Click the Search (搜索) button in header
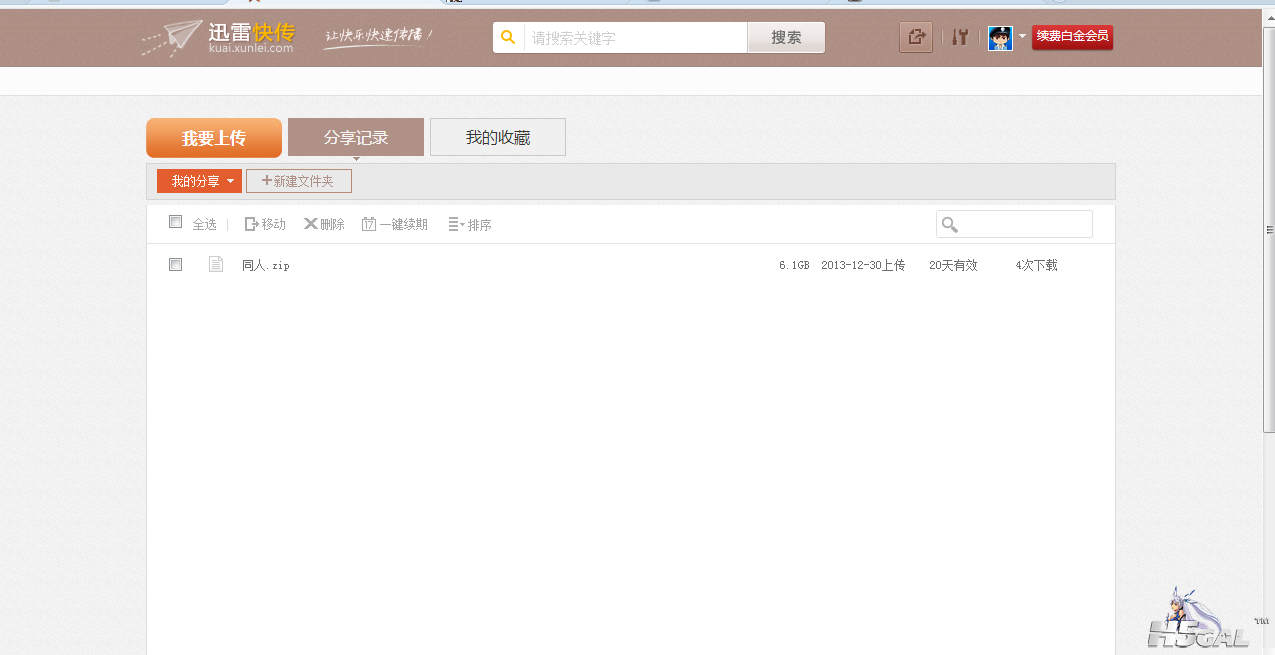 (x=786, y=38)
